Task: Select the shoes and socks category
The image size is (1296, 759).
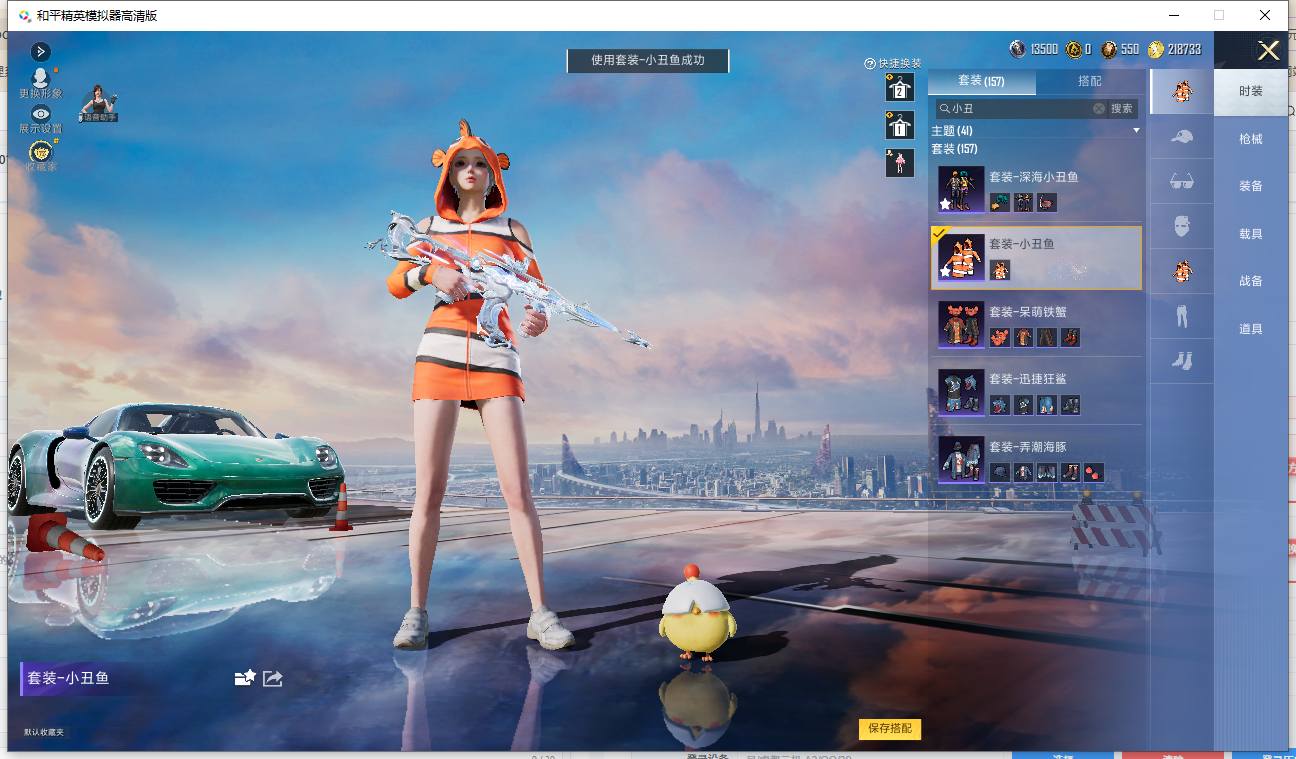Action: (1182, 360)
